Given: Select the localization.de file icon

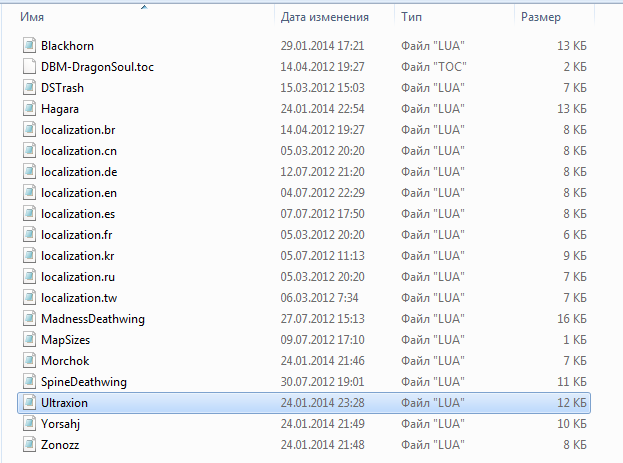Looking at the screenshot, I should click(29, 172).
